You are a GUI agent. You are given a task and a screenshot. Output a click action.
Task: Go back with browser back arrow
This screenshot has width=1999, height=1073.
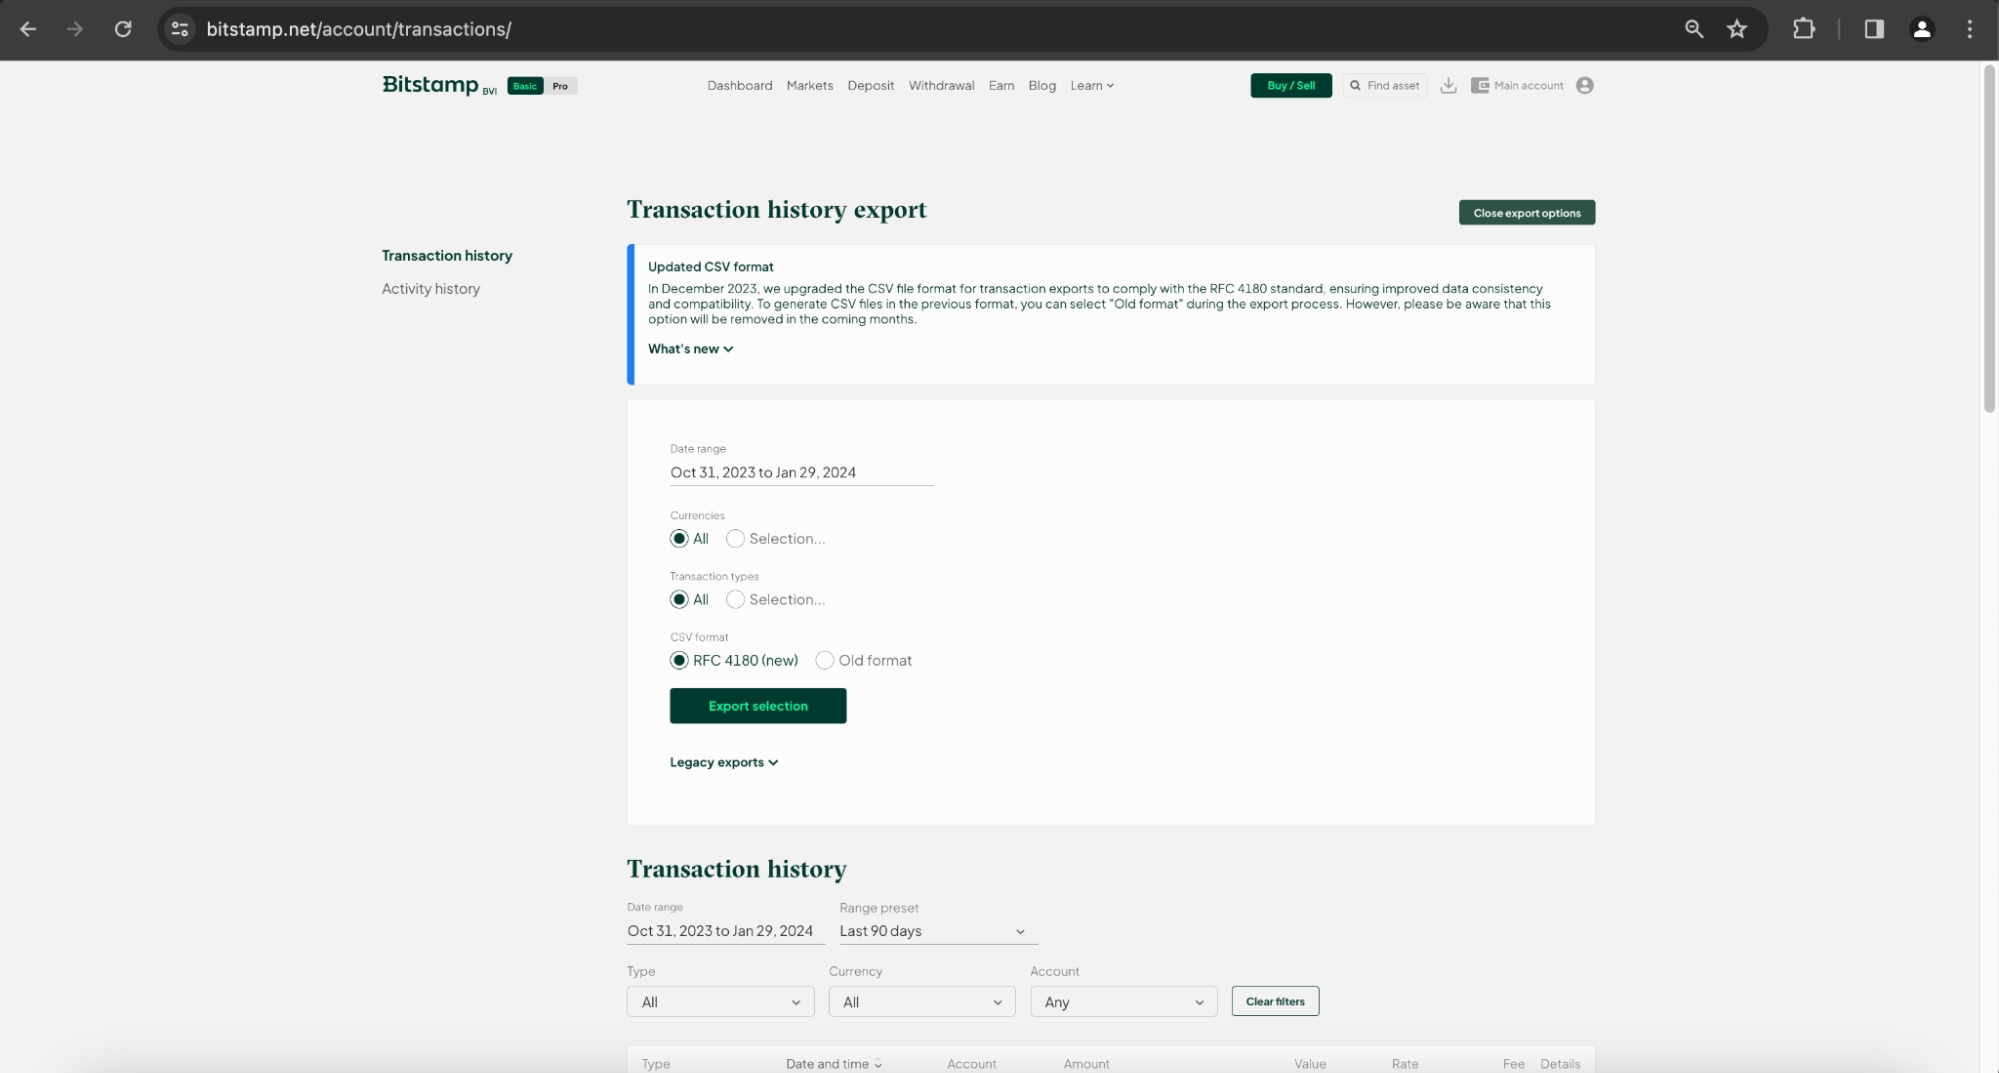pyautogui.click(x=28, y=29)
